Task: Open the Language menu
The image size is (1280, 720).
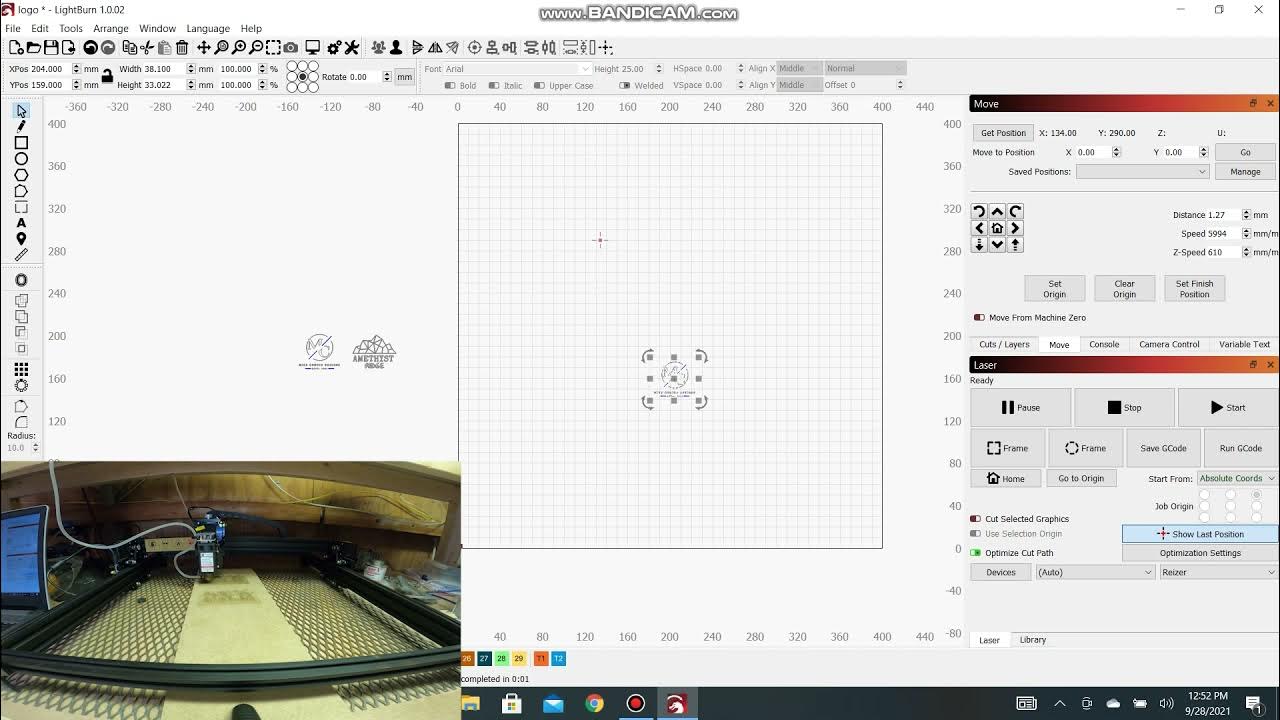Action: click(207, 28)
